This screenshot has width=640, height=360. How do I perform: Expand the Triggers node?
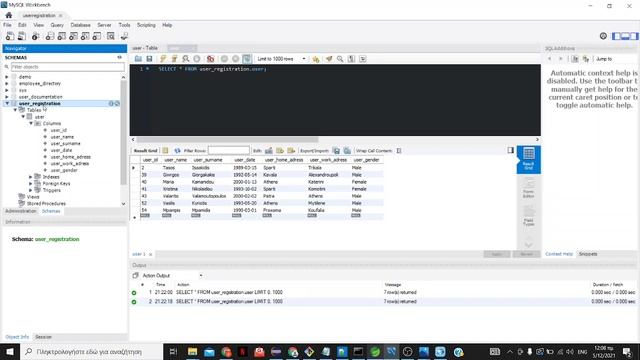[31, 190]
